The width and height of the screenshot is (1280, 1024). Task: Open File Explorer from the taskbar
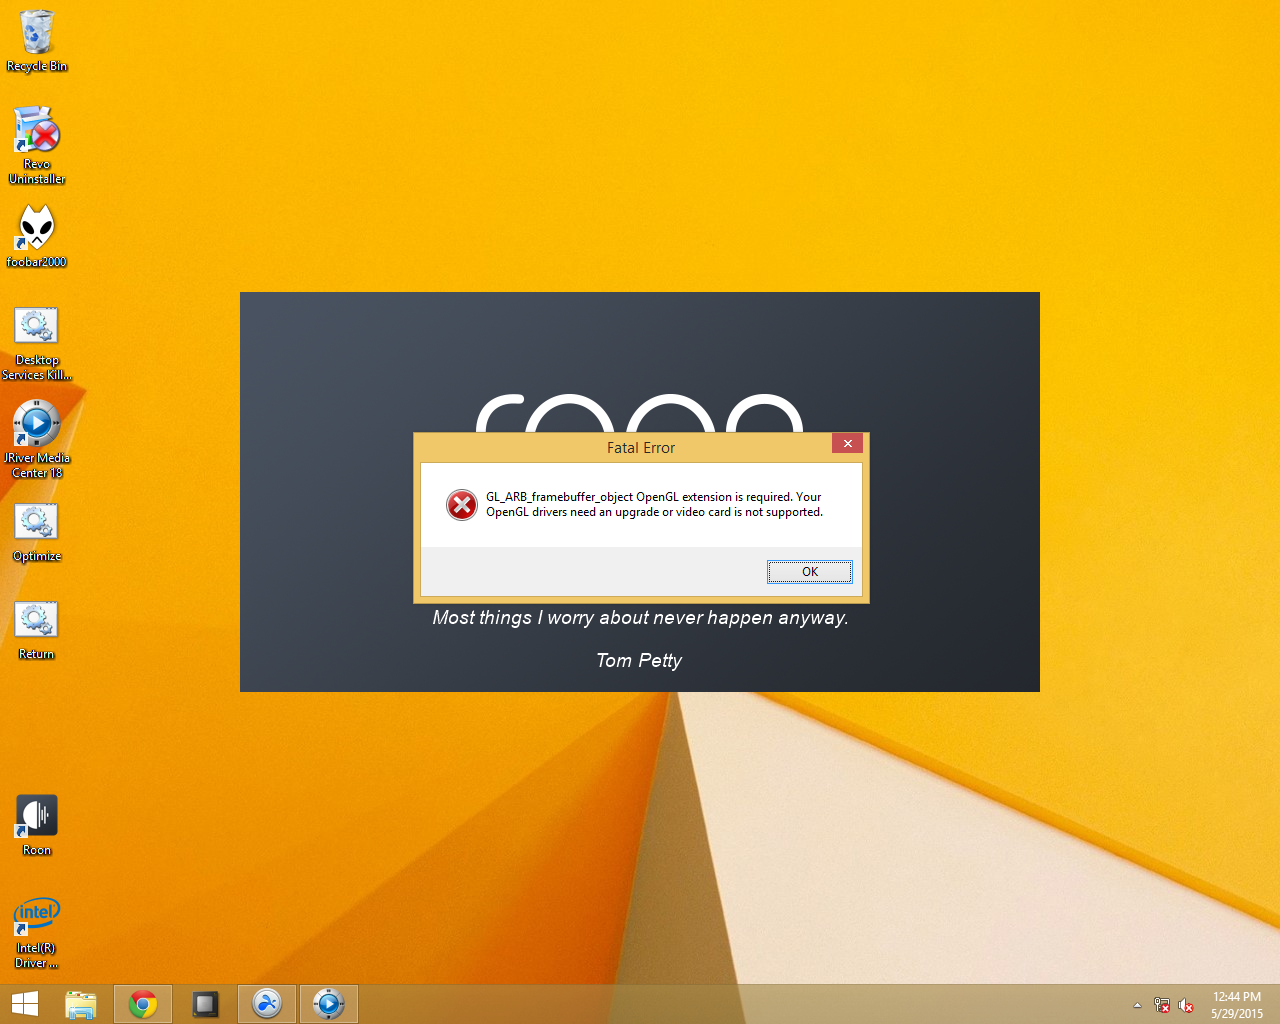81,1004
